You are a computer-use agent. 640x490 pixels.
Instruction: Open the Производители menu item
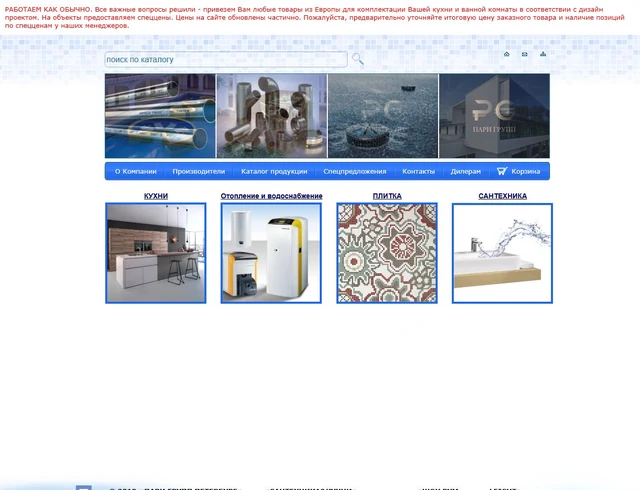[198, 172]
